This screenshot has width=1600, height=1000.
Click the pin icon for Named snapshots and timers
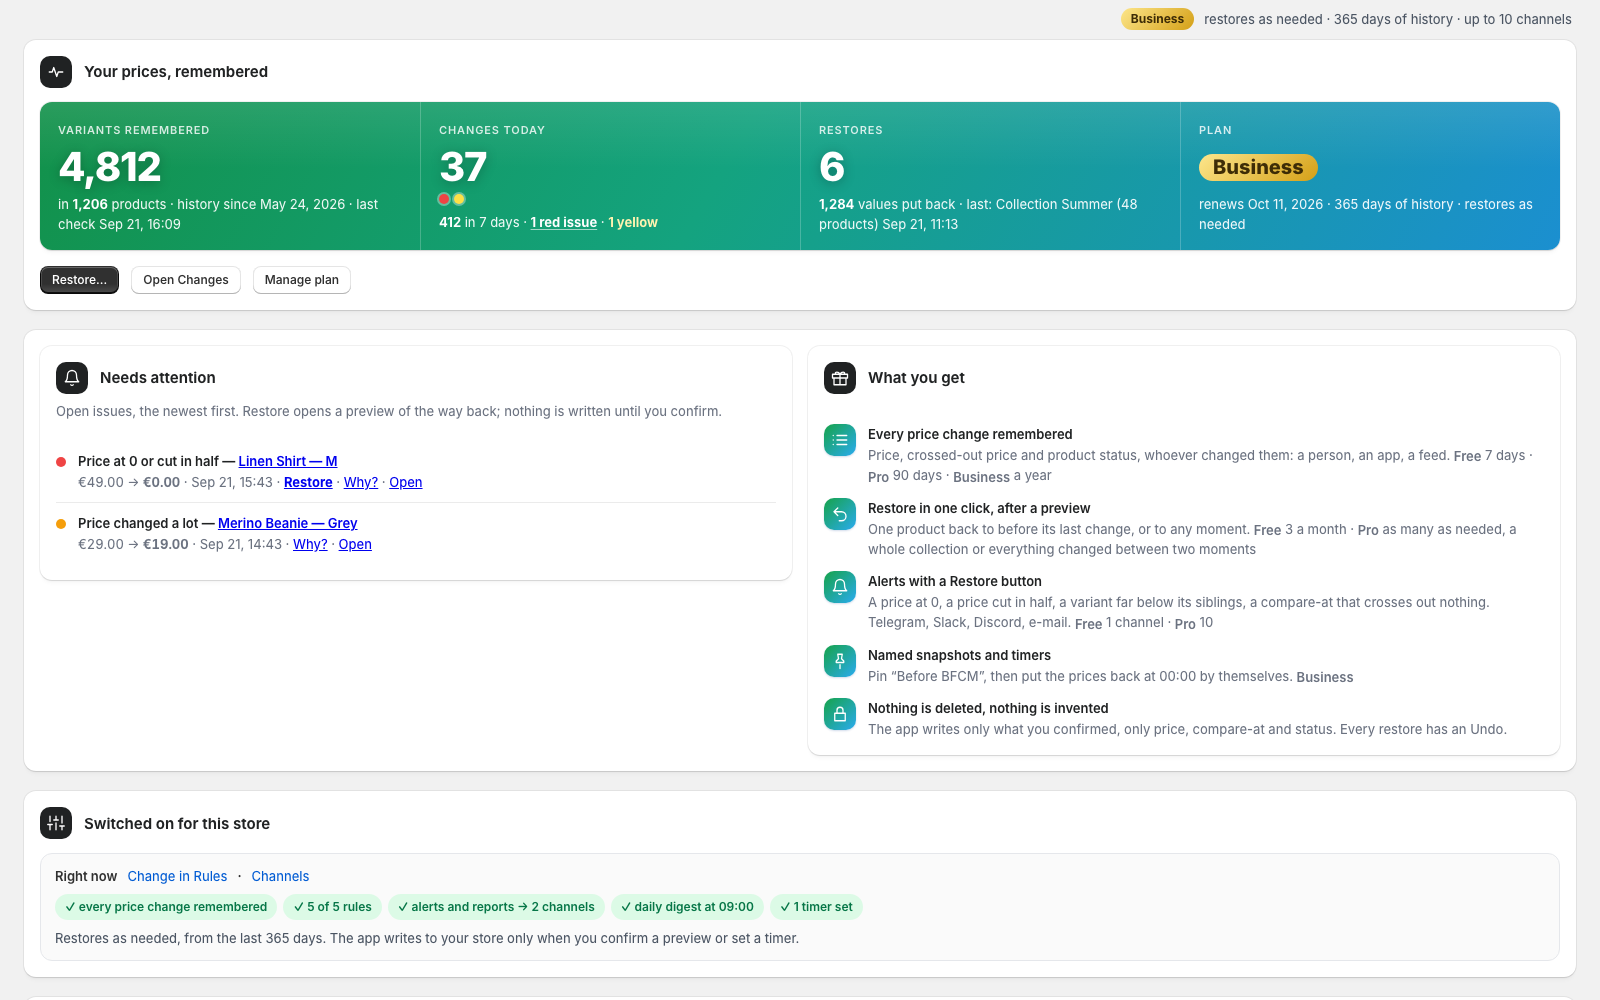tap(840, 661)
